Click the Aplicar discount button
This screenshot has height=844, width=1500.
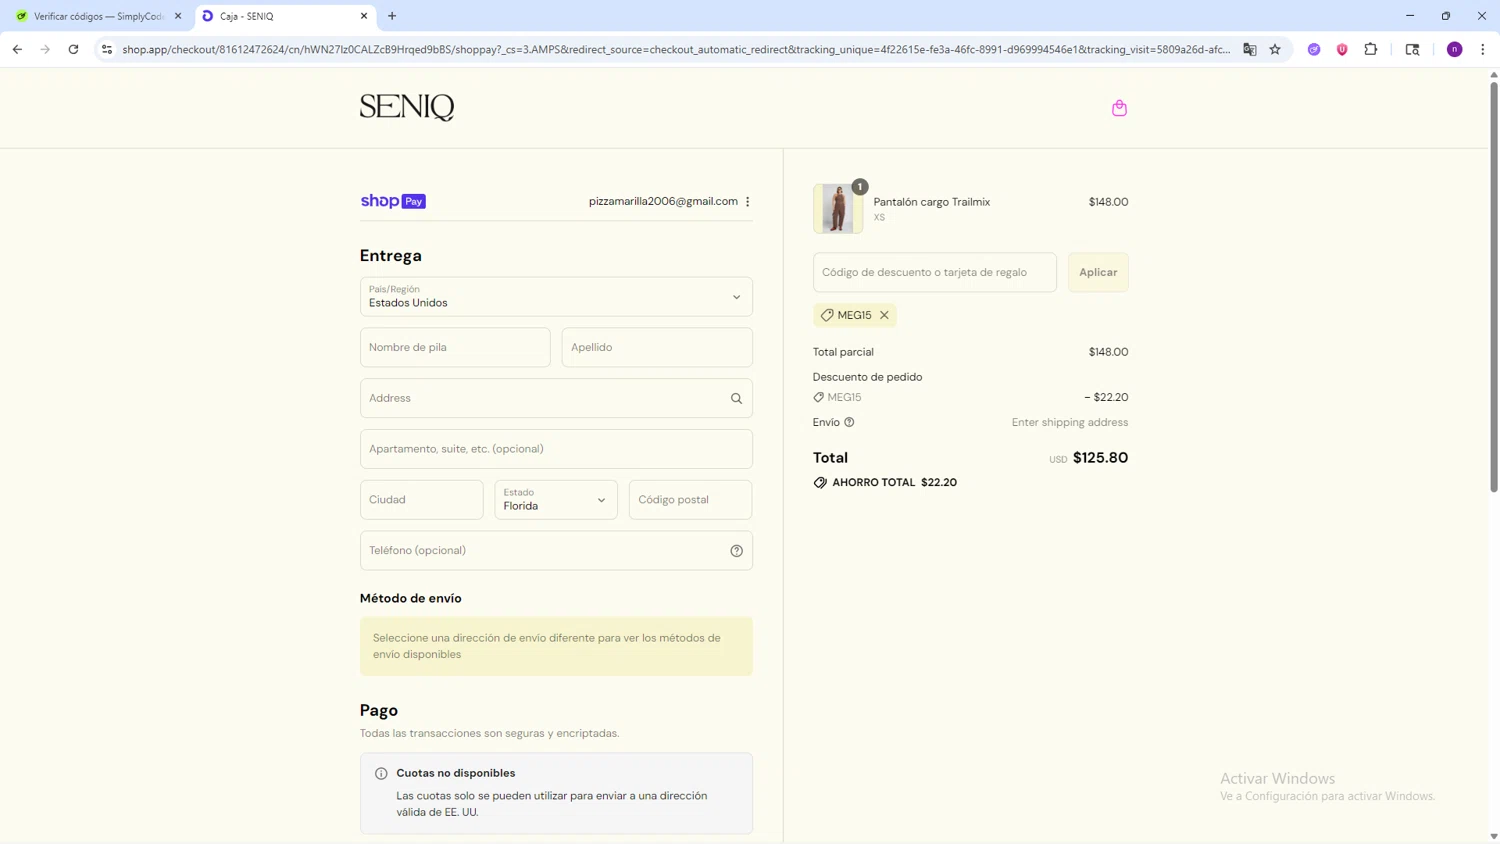1098,272
